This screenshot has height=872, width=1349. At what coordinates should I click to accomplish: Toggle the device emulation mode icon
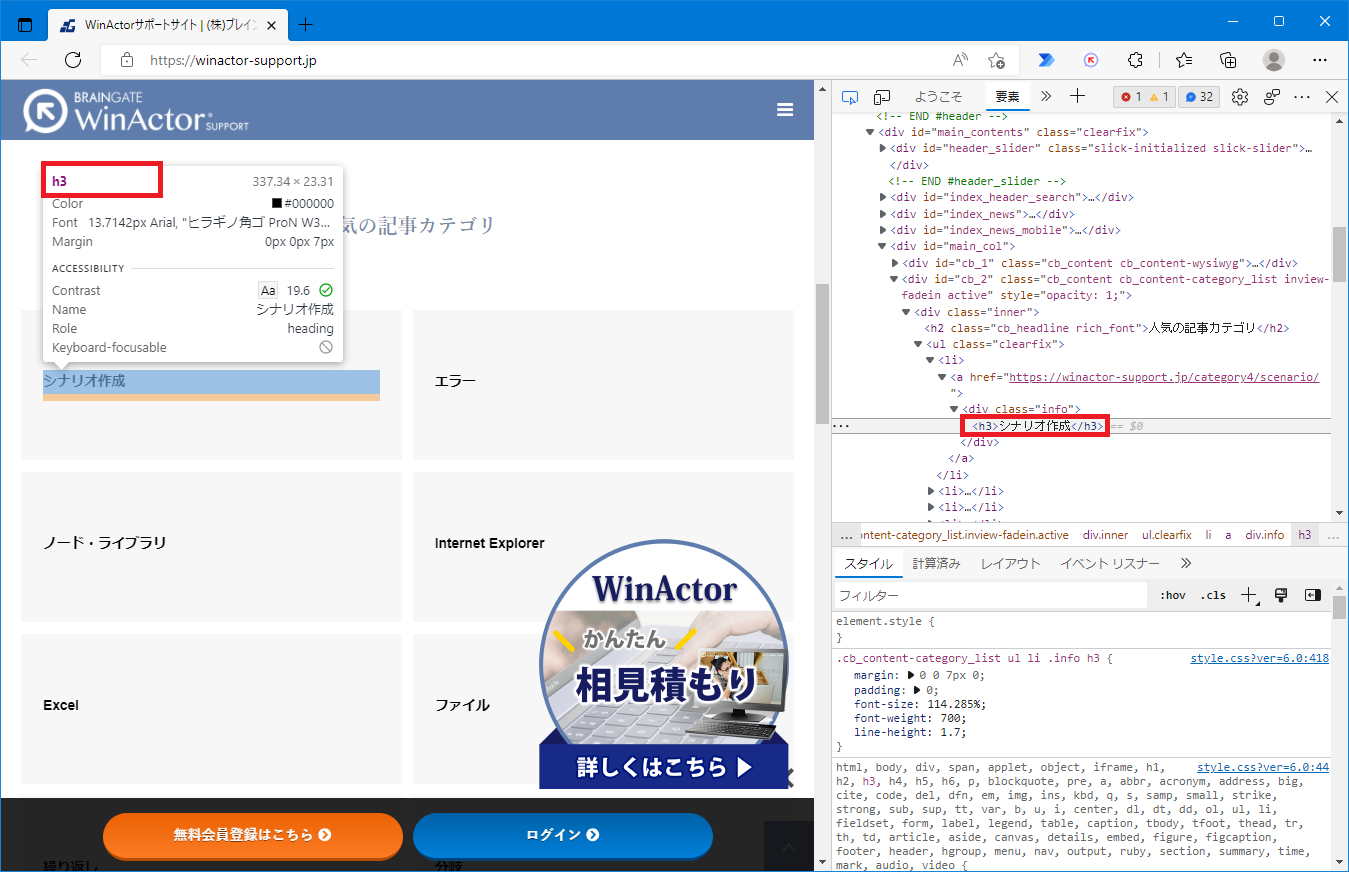point(881,96)
